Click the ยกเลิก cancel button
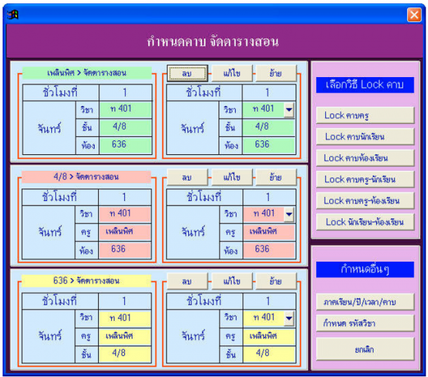The width and height of the screenshot is (428, 377). [365, 349]
